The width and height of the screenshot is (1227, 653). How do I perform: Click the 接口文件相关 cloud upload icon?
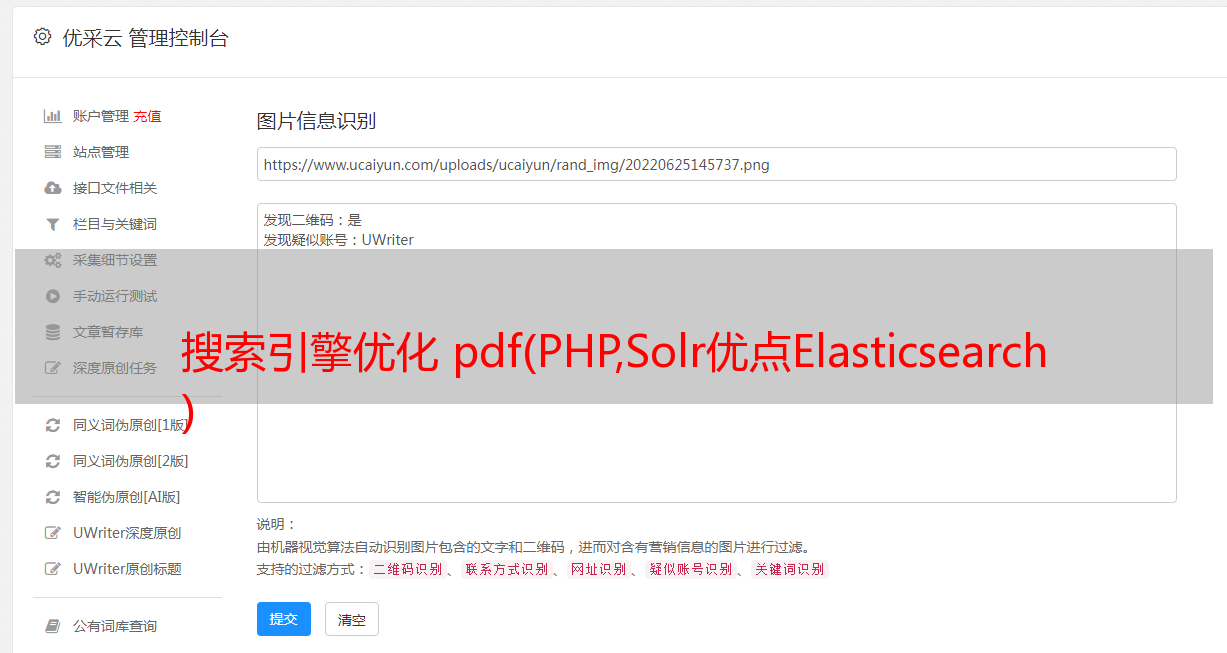(53, 188)
